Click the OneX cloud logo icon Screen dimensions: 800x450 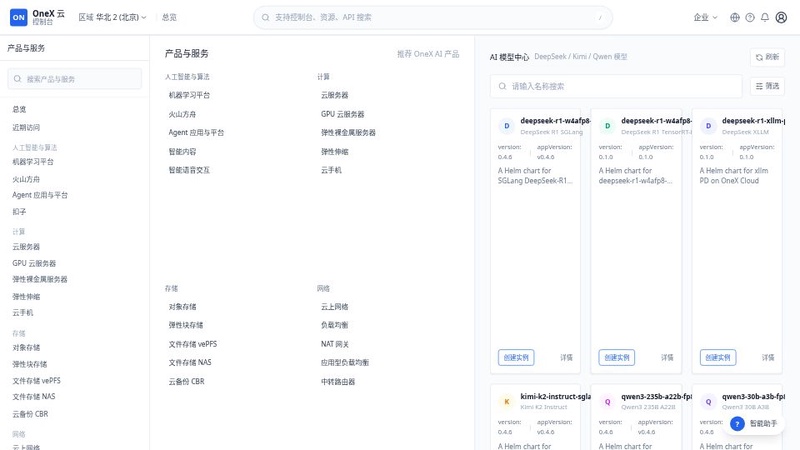tap(19, 17)
